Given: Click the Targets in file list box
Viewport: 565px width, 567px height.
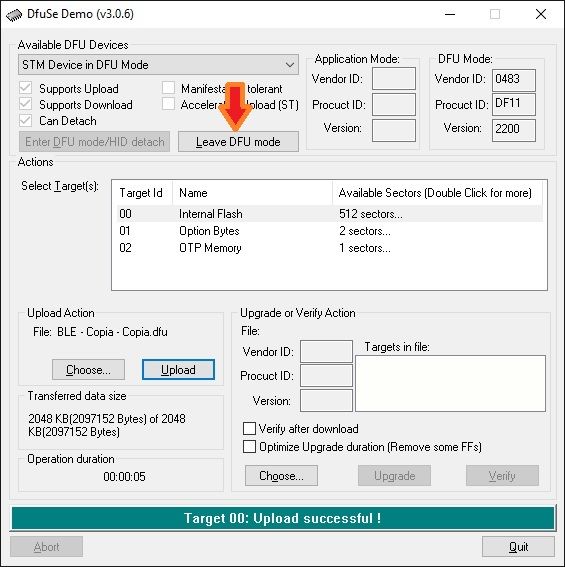Looking at the screenshot, I should pos(451,383).
